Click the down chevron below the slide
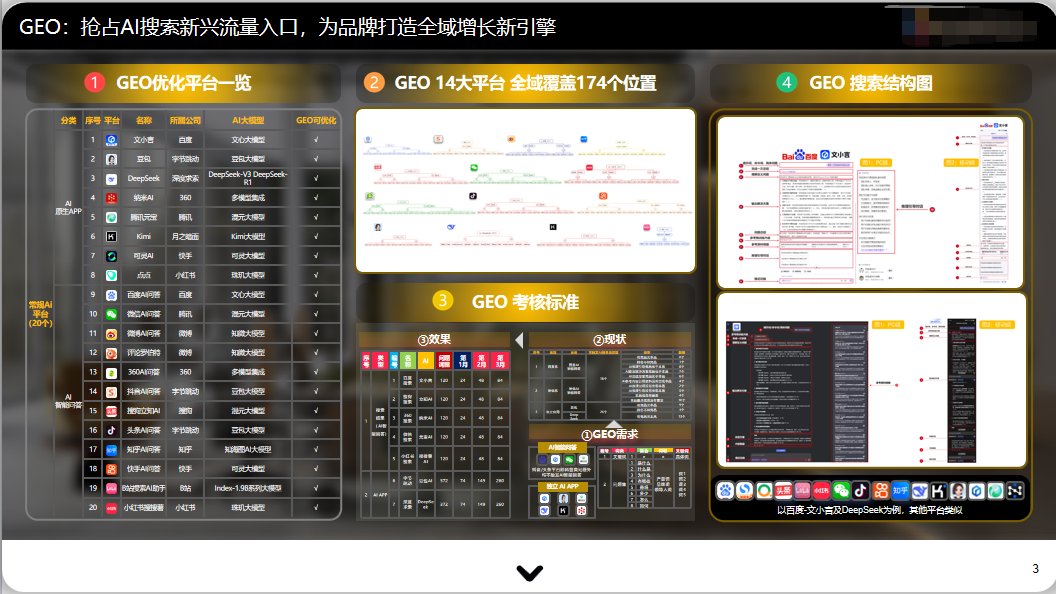This screenshot has width=1056, height=594. click(x=530, y=572)
